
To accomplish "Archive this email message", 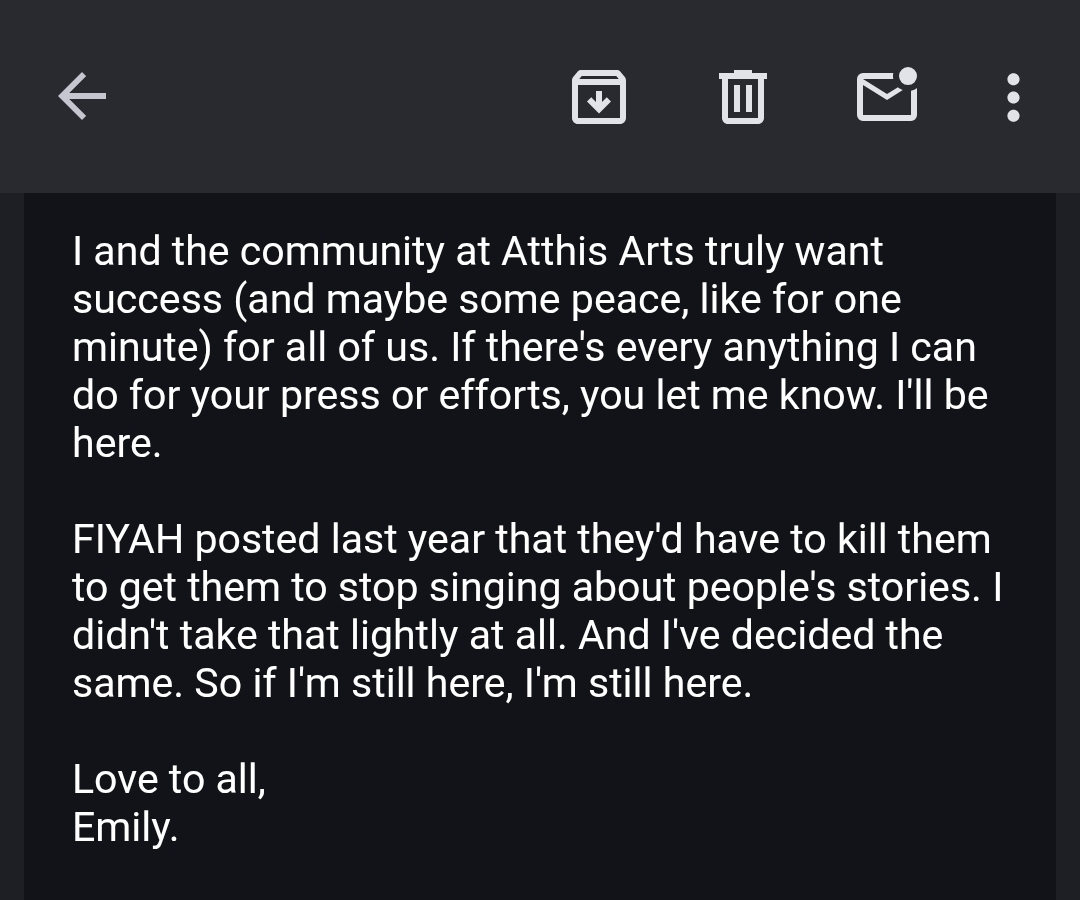I will click(598, 97).
